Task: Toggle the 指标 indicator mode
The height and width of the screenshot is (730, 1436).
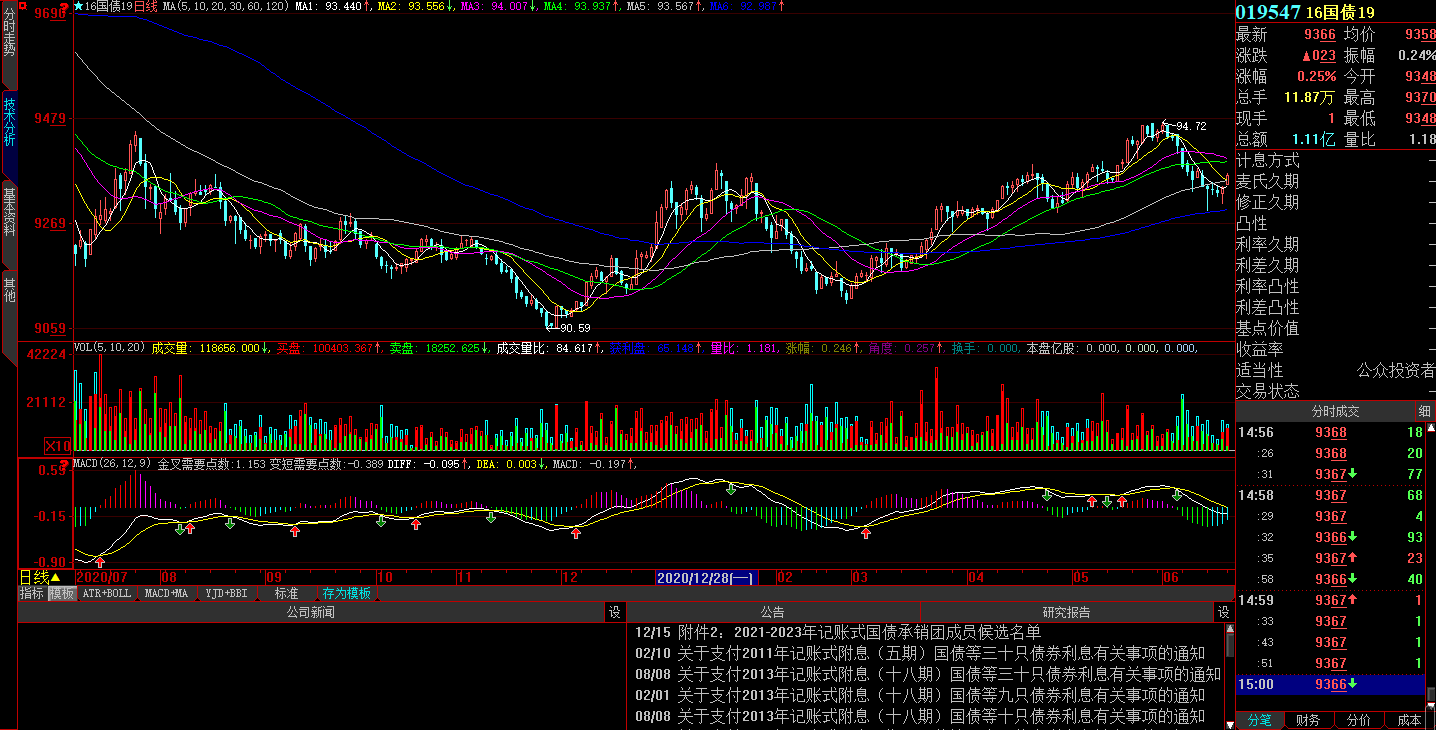Action: pos(32,593)
